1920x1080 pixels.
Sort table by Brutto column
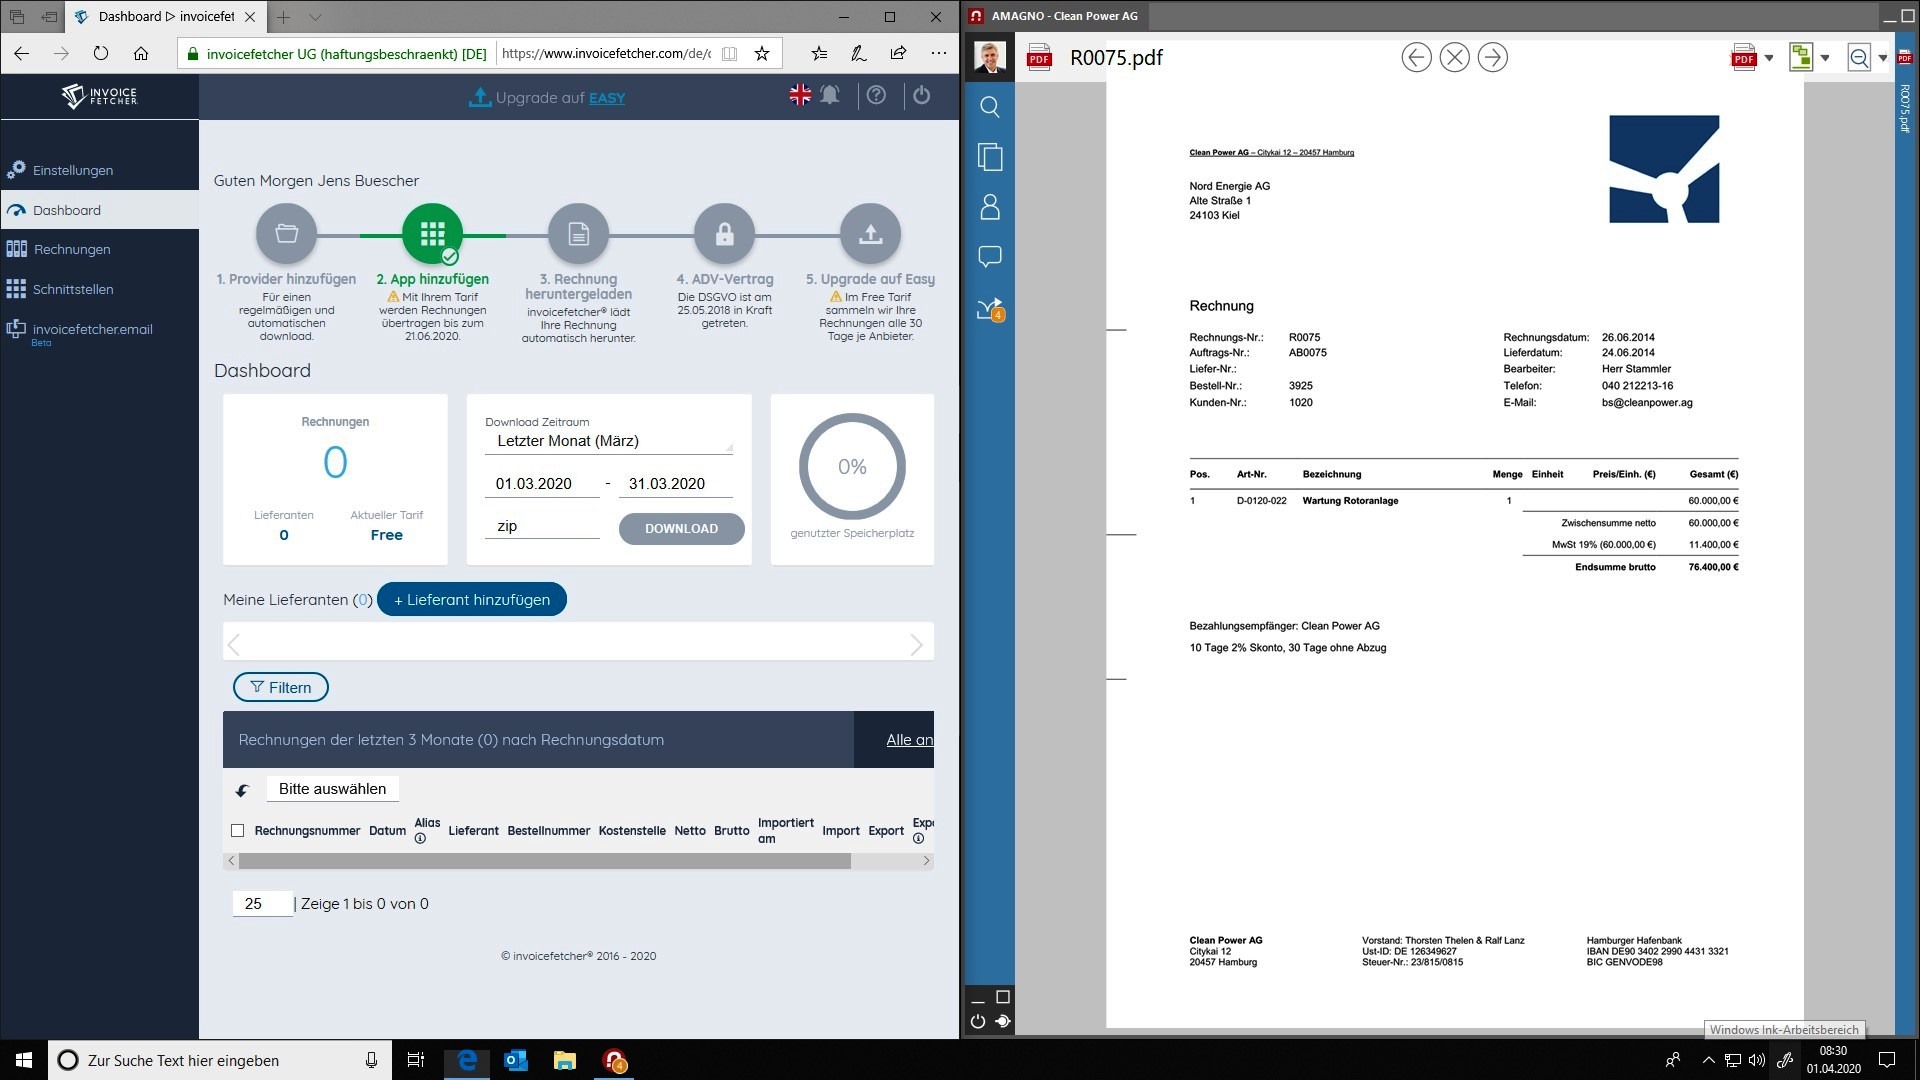[x=731, y=831]
